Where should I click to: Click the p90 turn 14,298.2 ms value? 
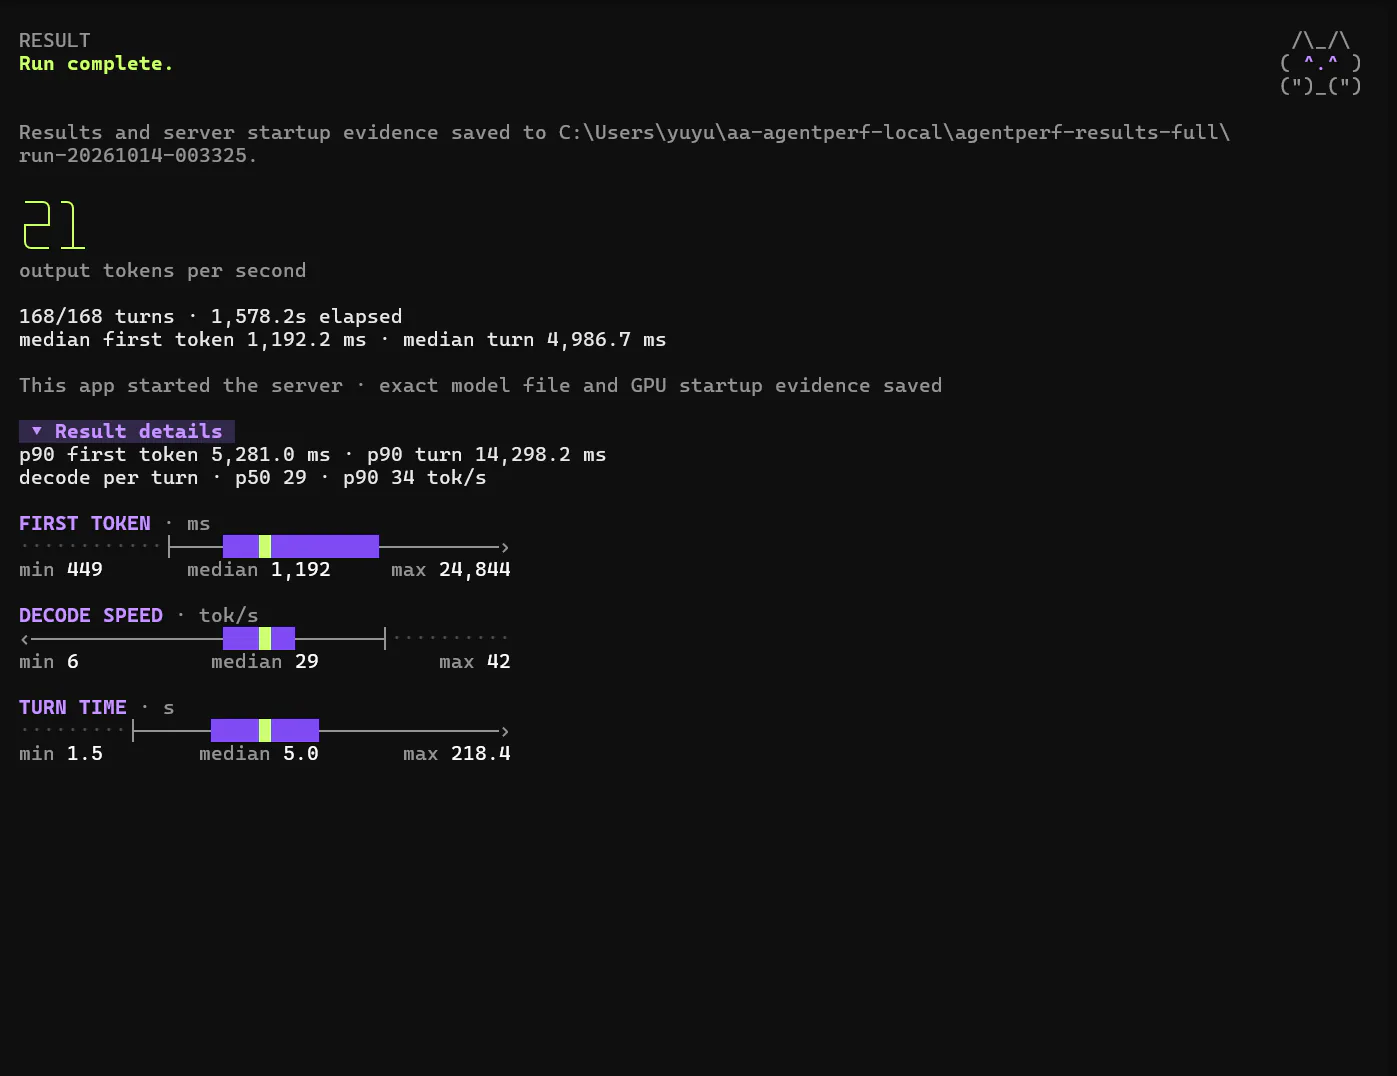click(486, 455)
